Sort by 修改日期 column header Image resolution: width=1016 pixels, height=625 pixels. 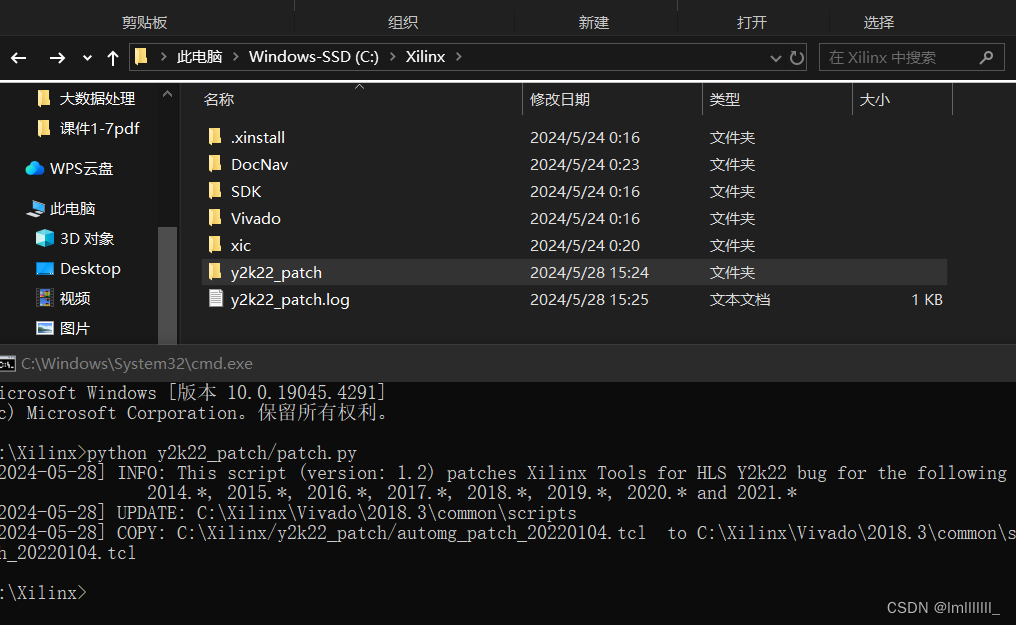(x=560, y=100)
